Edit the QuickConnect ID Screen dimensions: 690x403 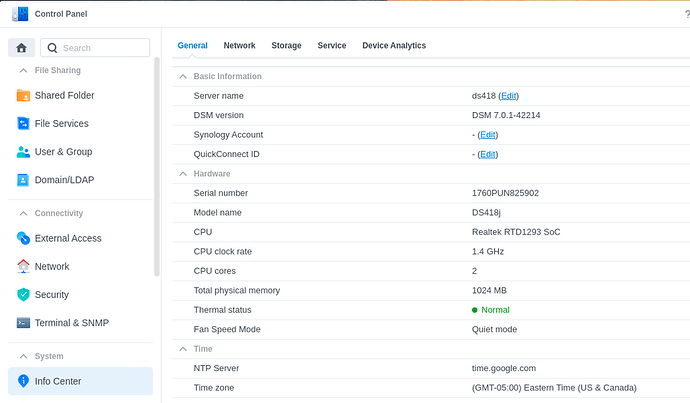[x=488, y=154]
